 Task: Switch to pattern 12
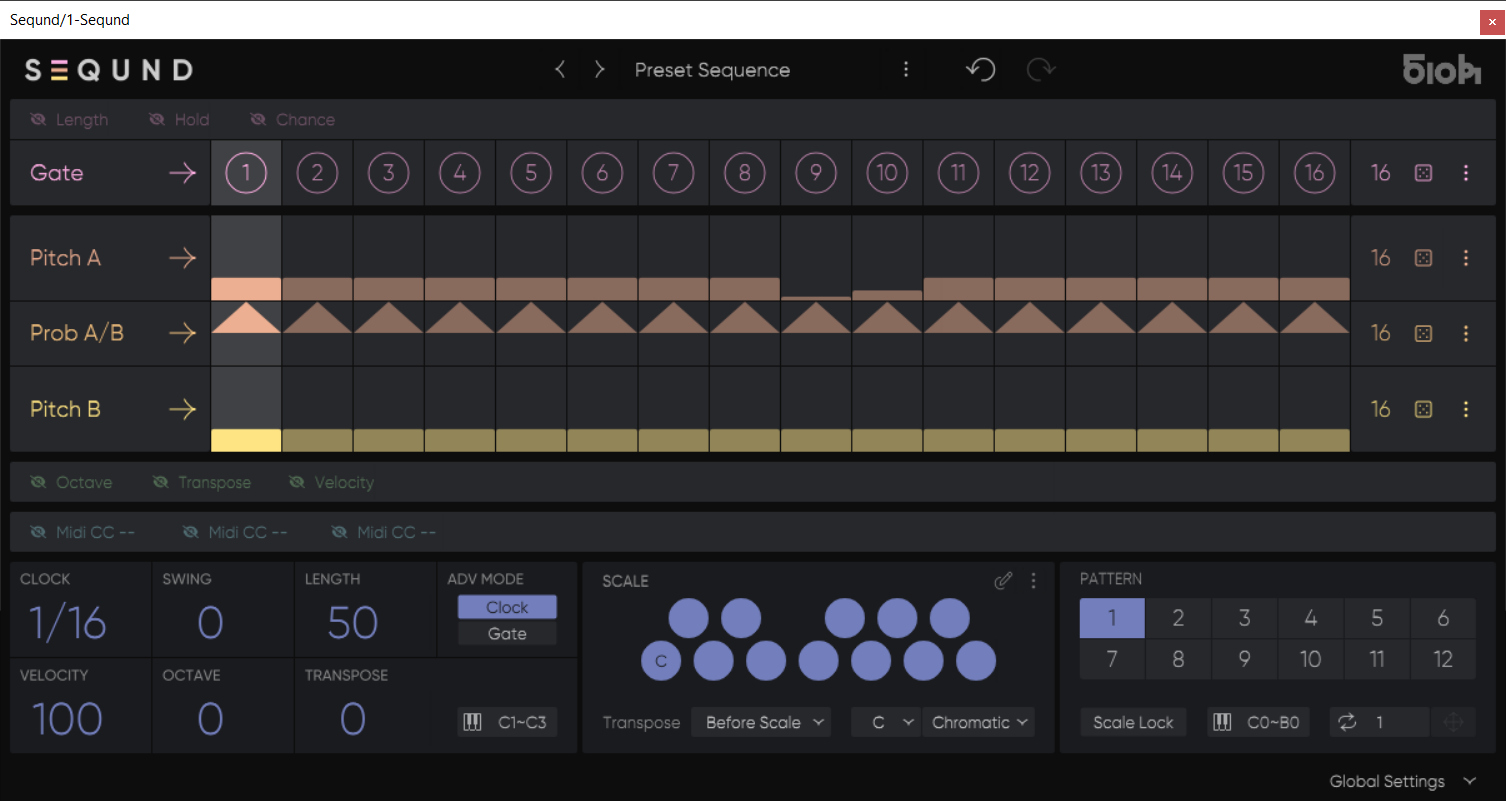click(1442, 659)
